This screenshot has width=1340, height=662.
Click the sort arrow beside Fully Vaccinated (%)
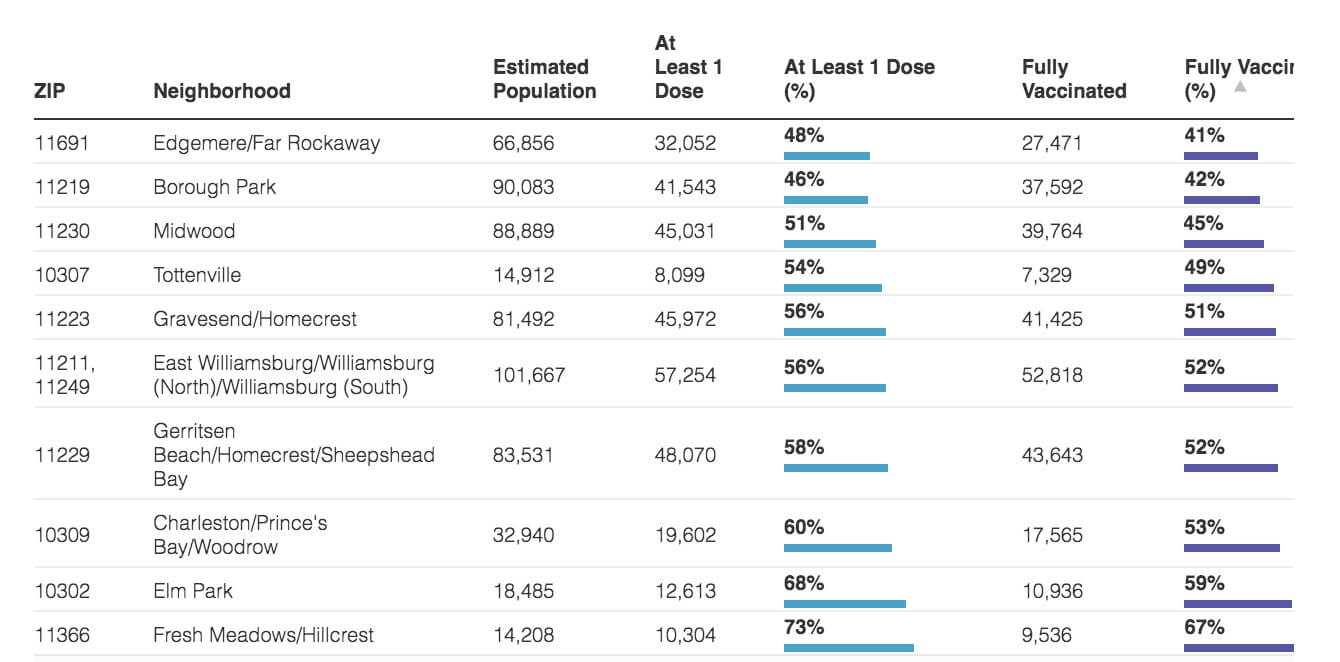(x=1240, y=87)
